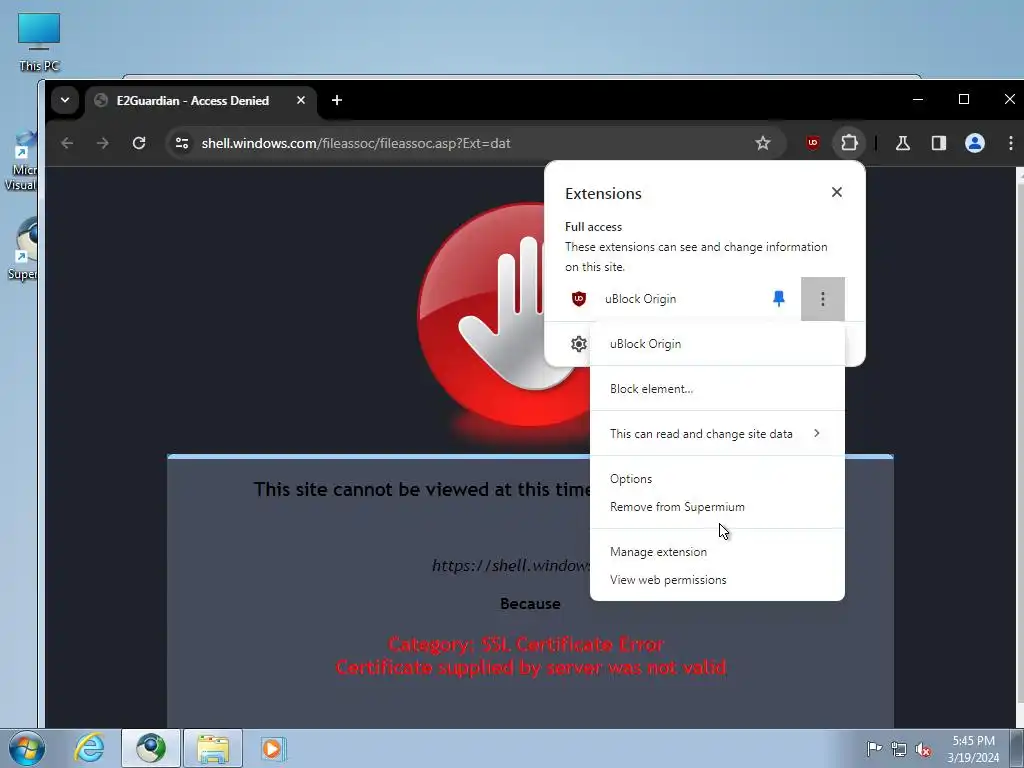The height and width of the screenshot is (768, 1024).
Task: Open Options in the extension menu
Action: tap(717, 479)
